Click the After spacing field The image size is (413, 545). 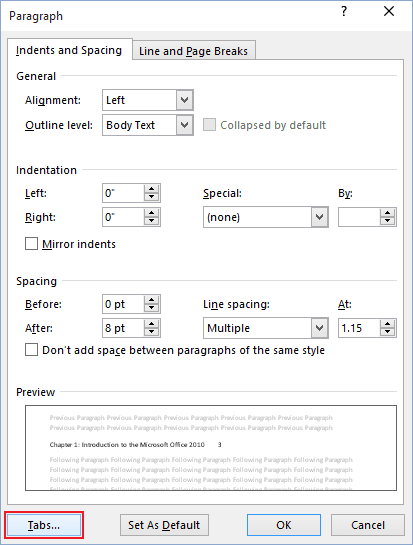coord(123,328)
